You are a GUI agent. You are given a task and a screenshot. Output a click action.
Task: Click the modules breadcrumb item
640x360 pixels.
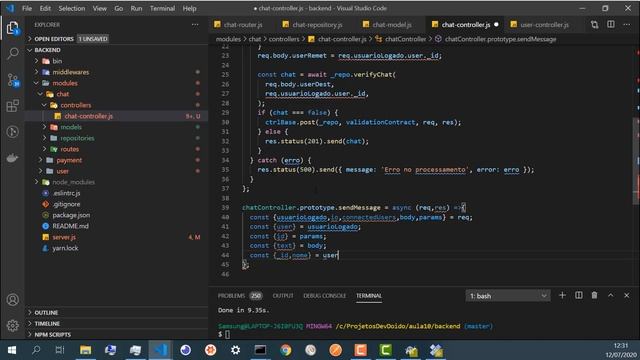228,39
